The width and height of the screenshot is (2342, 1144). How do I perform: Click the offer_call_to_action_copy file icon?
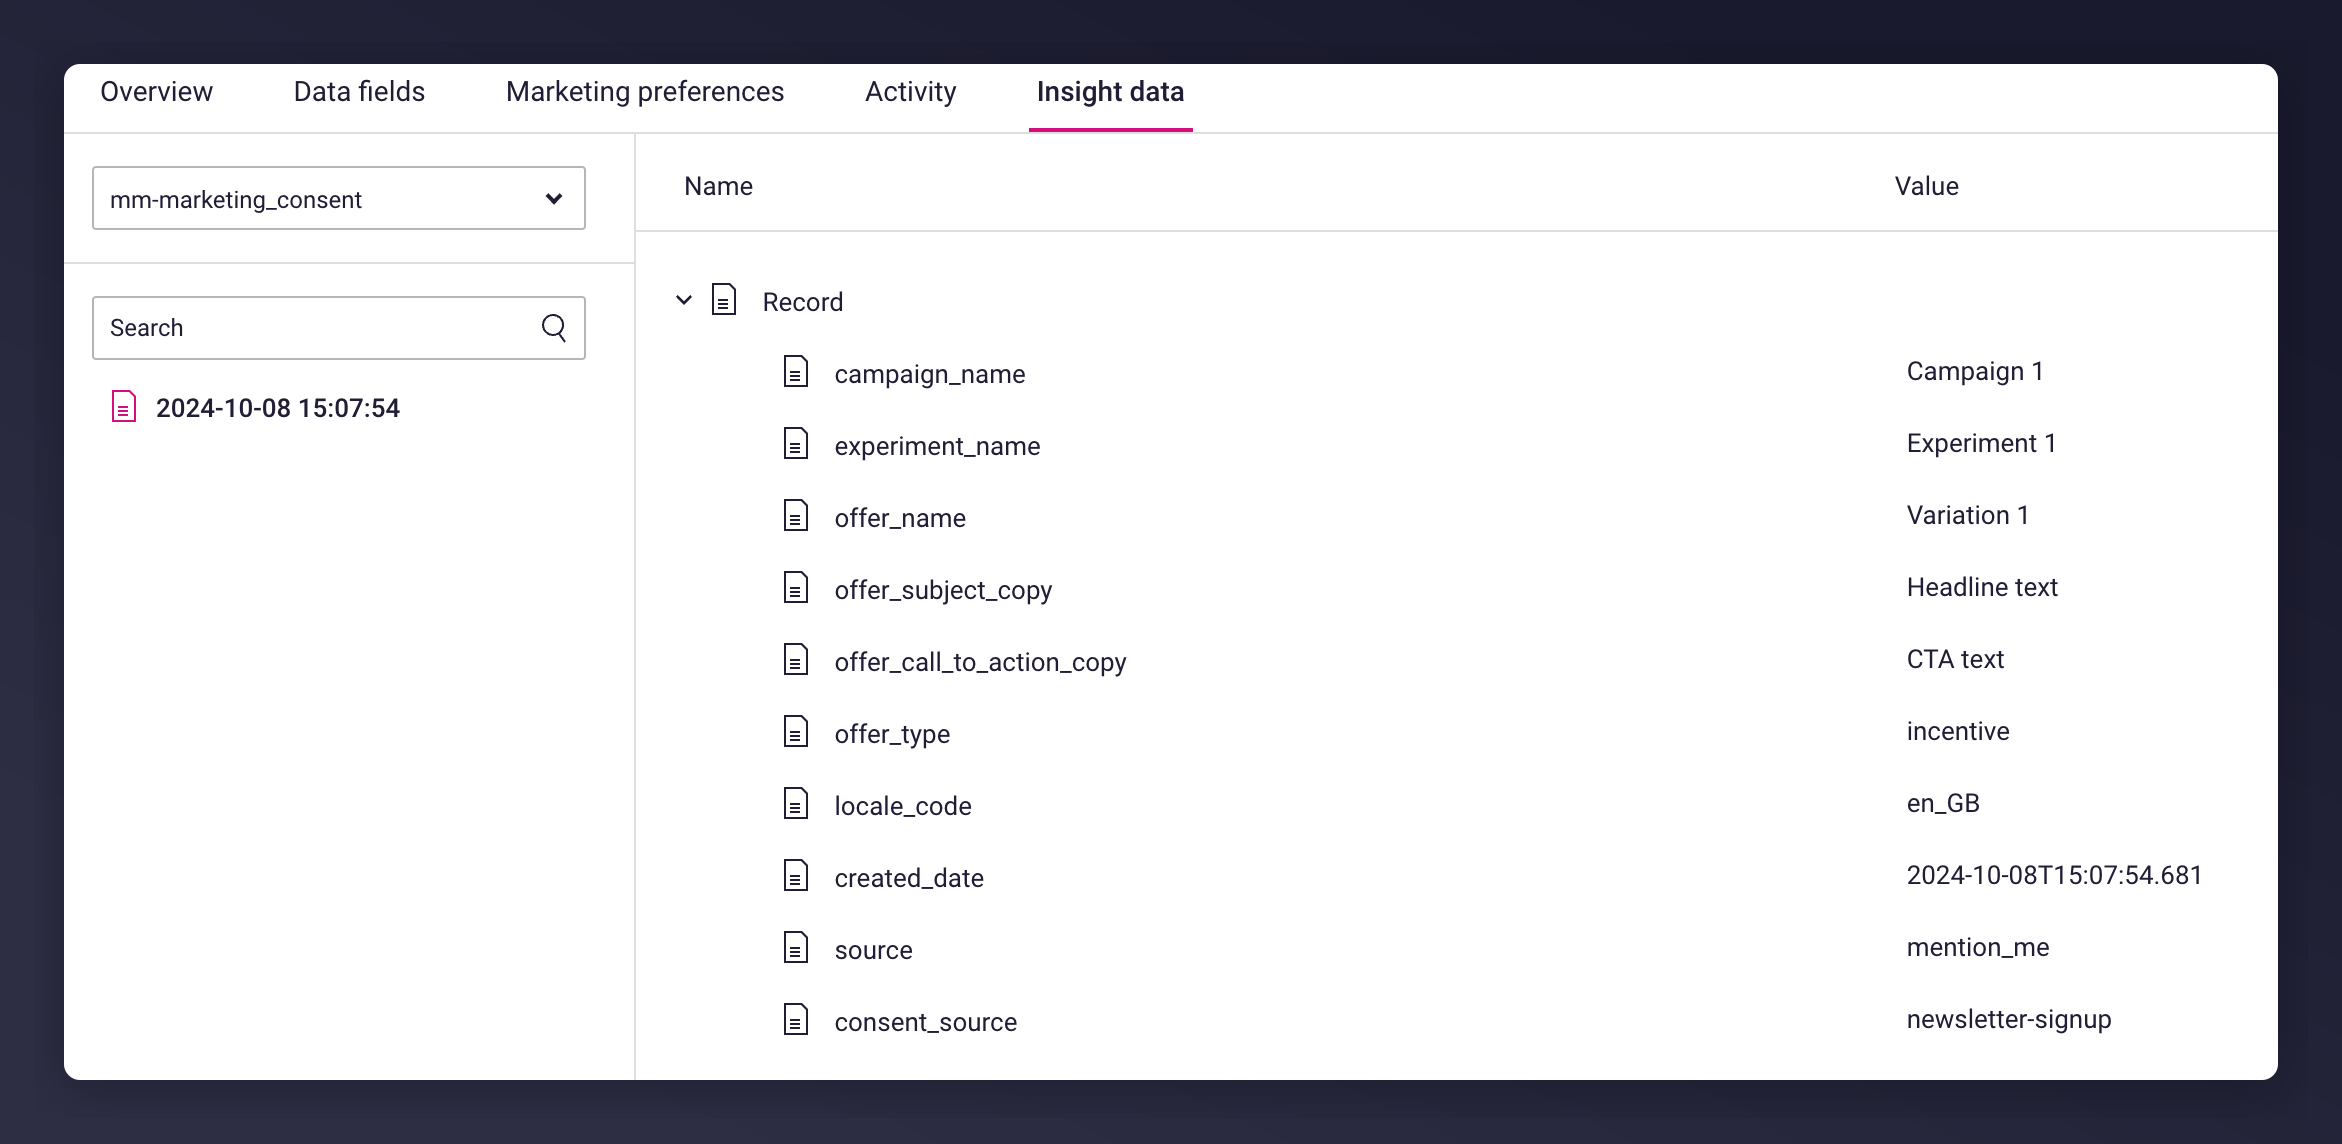pyautogui.click(x=796, y=660)
